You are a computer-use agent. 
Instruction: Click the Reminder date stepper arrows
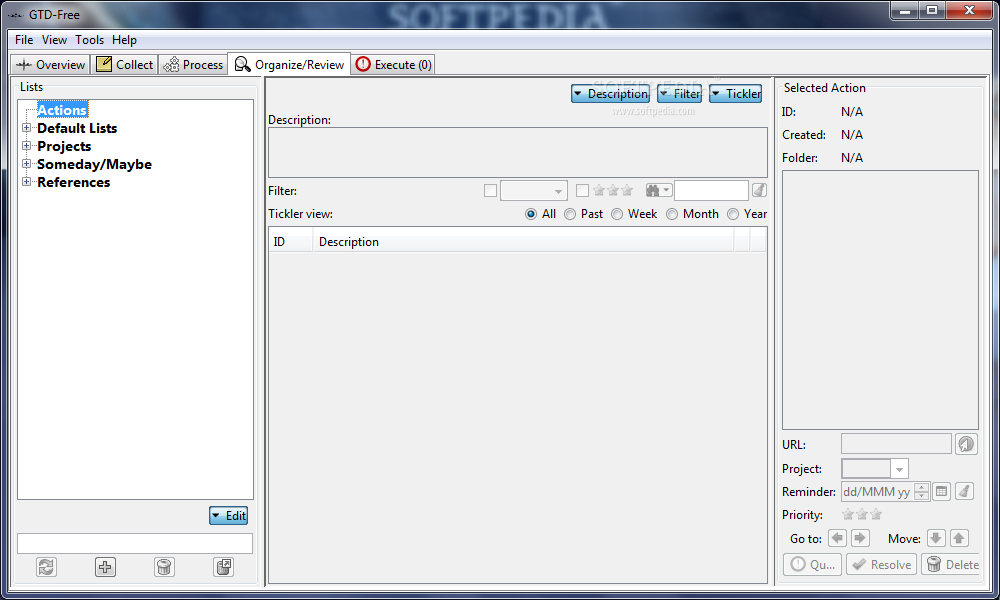coord(921,492)
